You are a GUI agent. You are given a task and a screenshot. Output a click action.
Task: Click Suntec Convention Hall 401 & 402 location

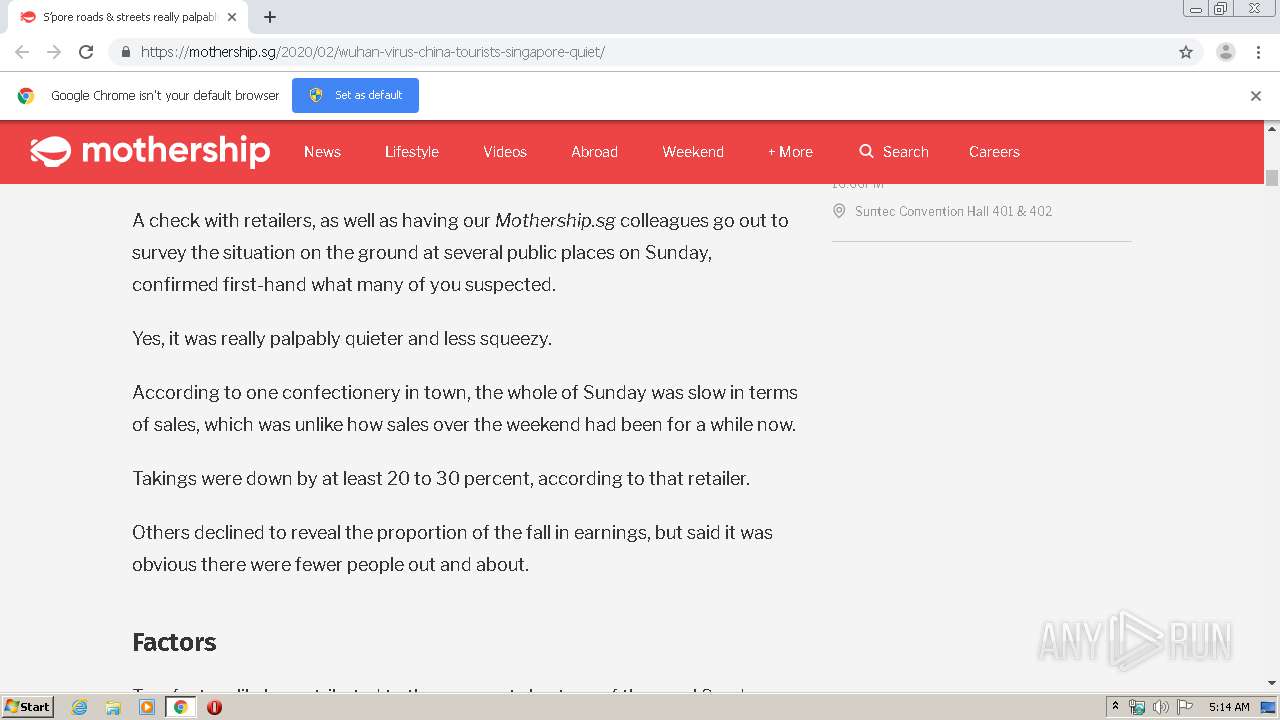pyautogui.click(x=953, y=211)
